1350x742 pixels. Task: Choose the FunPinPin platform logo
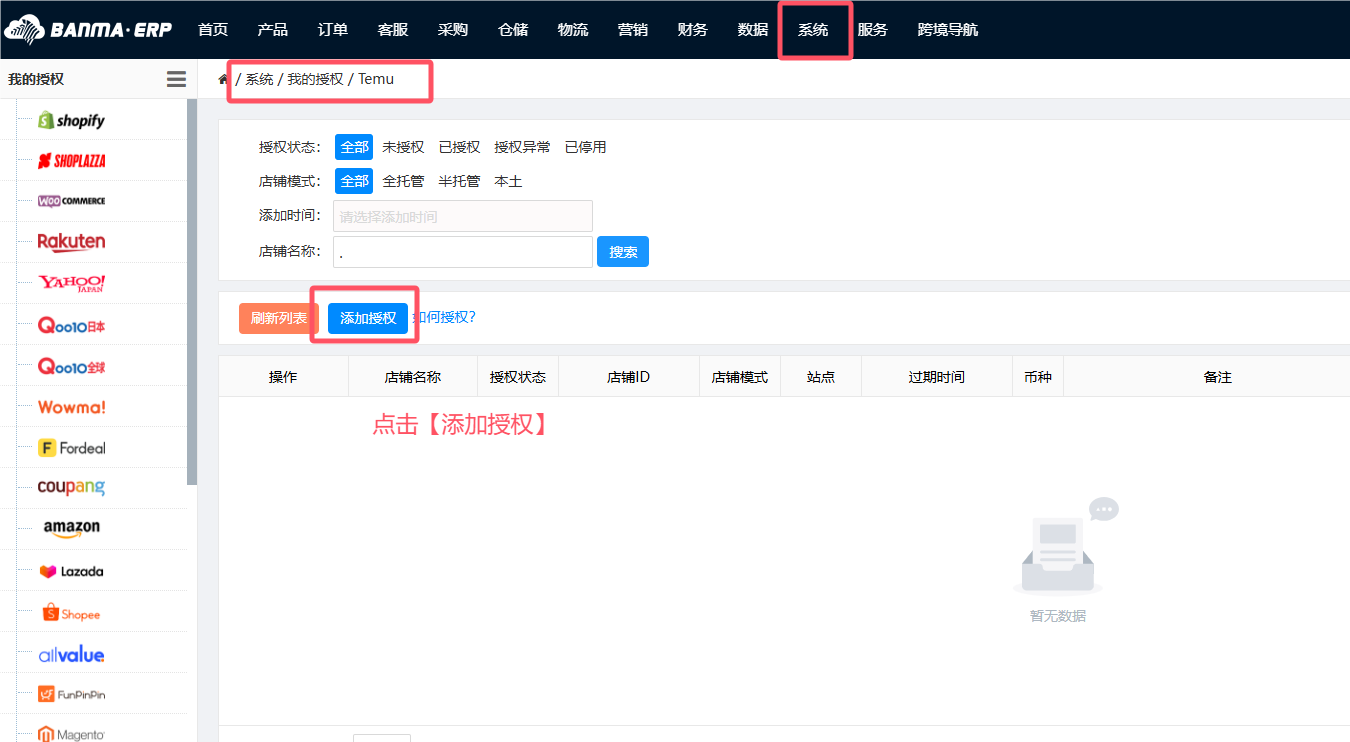click(x=71, y=694)
